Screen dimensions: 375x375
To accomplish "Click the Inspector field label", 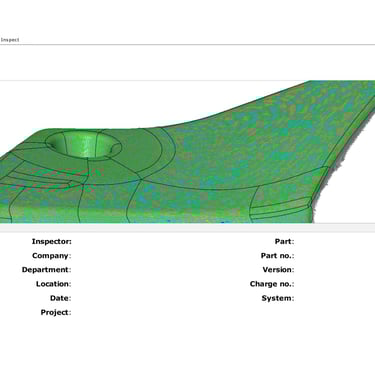I will (x=51, y=241).
